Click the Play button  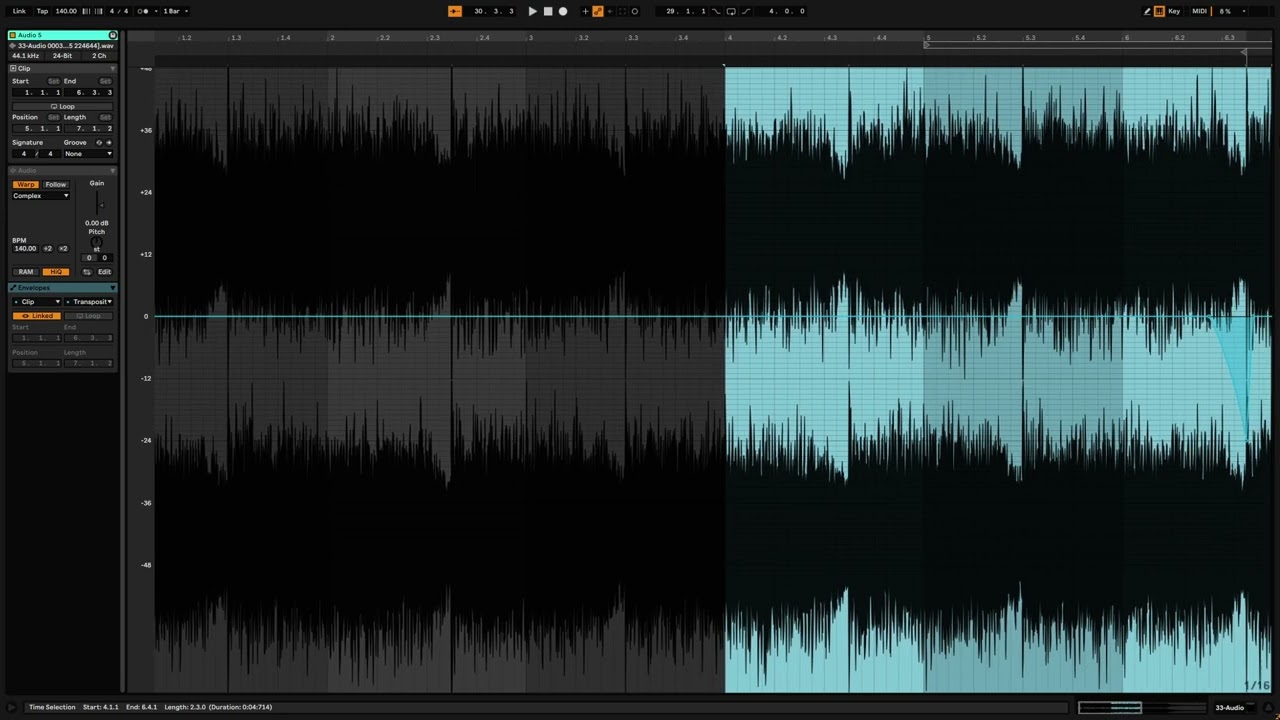(x=532, y=11)
